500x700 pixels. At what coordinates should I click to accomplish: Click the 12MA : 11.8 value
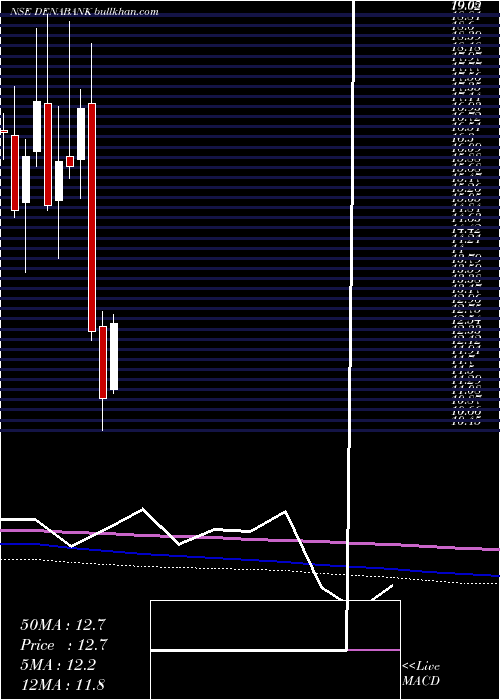tap(63, 684)
